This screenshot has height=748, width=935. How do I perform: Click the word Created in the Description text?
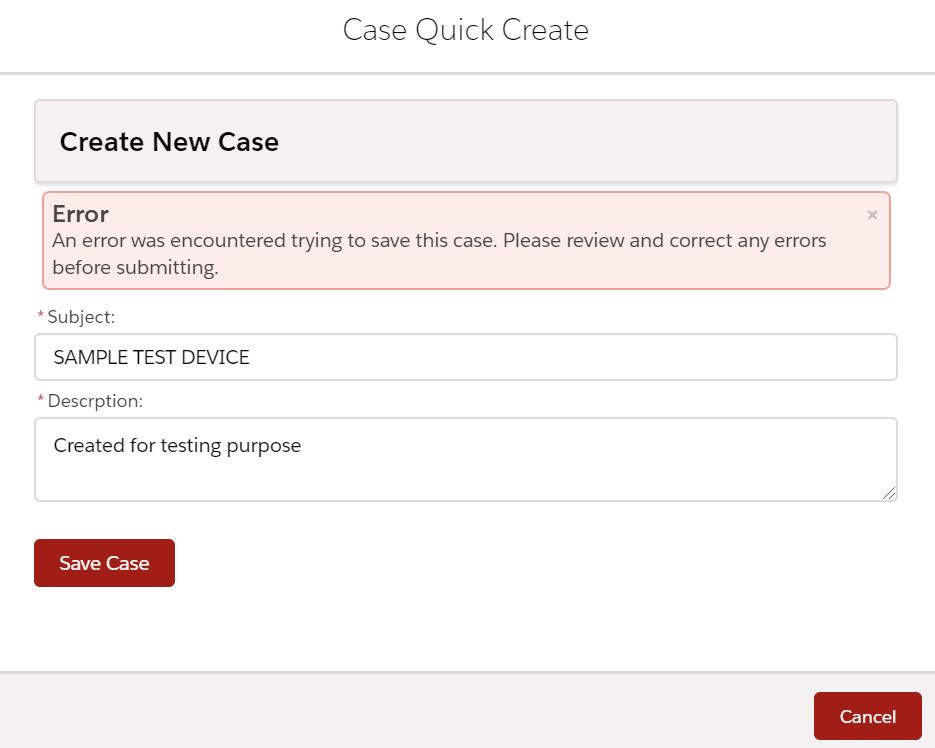click(x=88, y=445)
